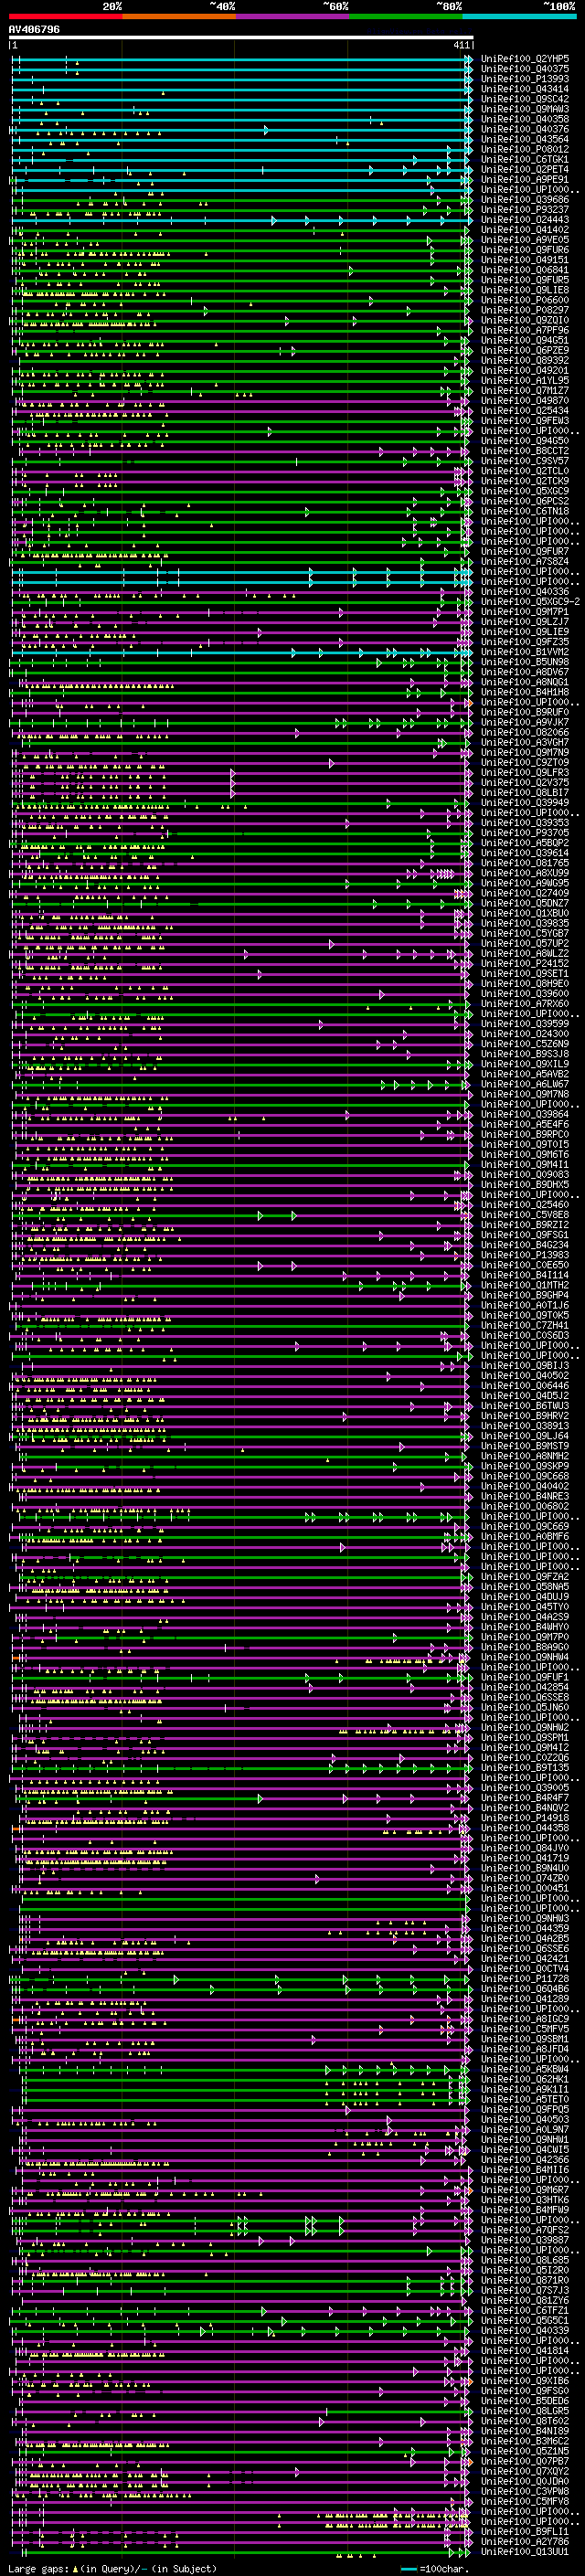Select the UniRef100_Q9SKP9 label
Viewport: 585px width, 2576px height.
click(524, 1466)
